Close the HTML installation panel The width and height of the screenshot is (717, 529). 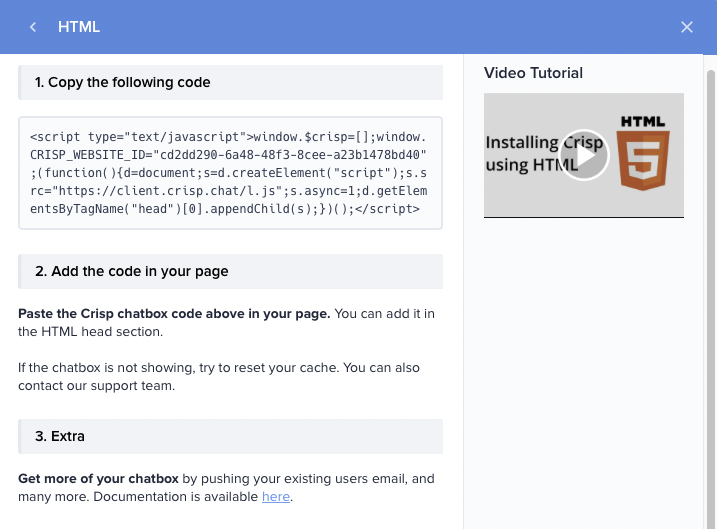click(686, 27)
